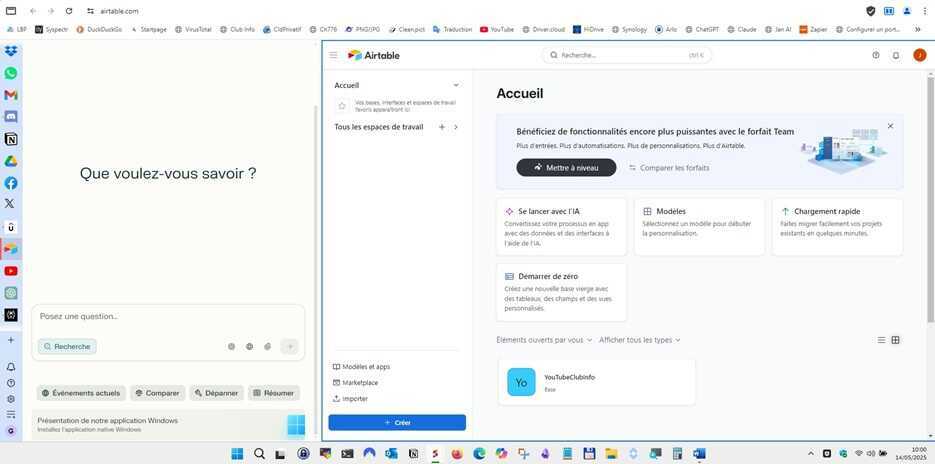This screenshot has width=935, height=464.
Task: Open Discord from the browser sidebar
Action: tap(11, 117)
